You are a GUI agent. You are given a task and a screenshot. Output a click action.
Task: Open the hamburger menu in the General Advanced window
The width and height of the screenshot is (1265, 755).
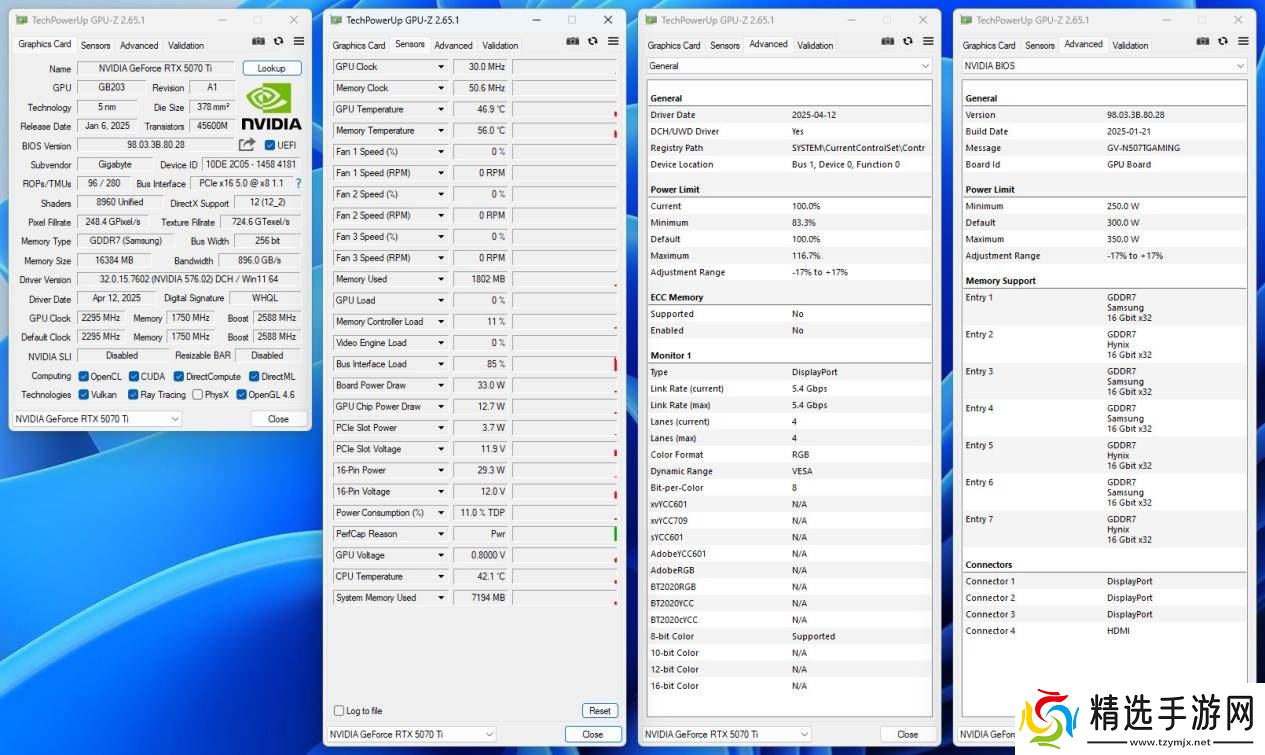tap(928, 41)
